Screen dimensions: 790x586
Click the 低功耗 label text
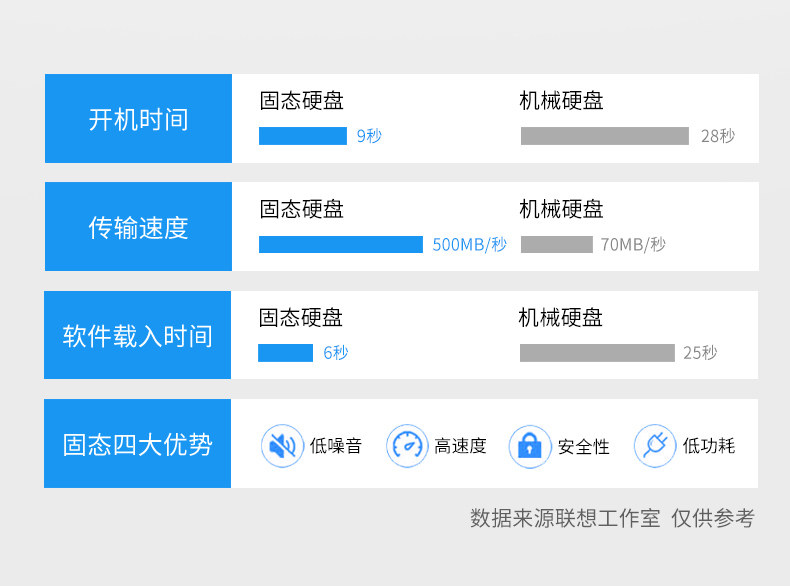pyautogui.click(x=709, y=446)
